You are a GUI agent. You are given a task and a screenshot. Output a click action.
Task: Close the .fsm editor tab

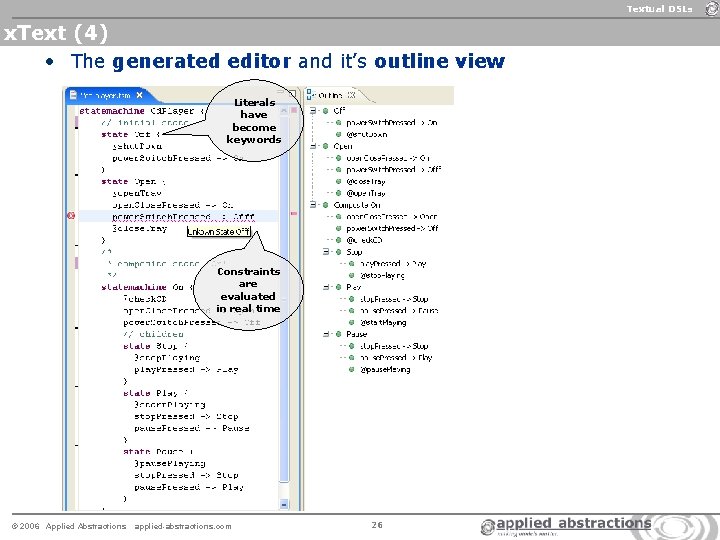139,95
